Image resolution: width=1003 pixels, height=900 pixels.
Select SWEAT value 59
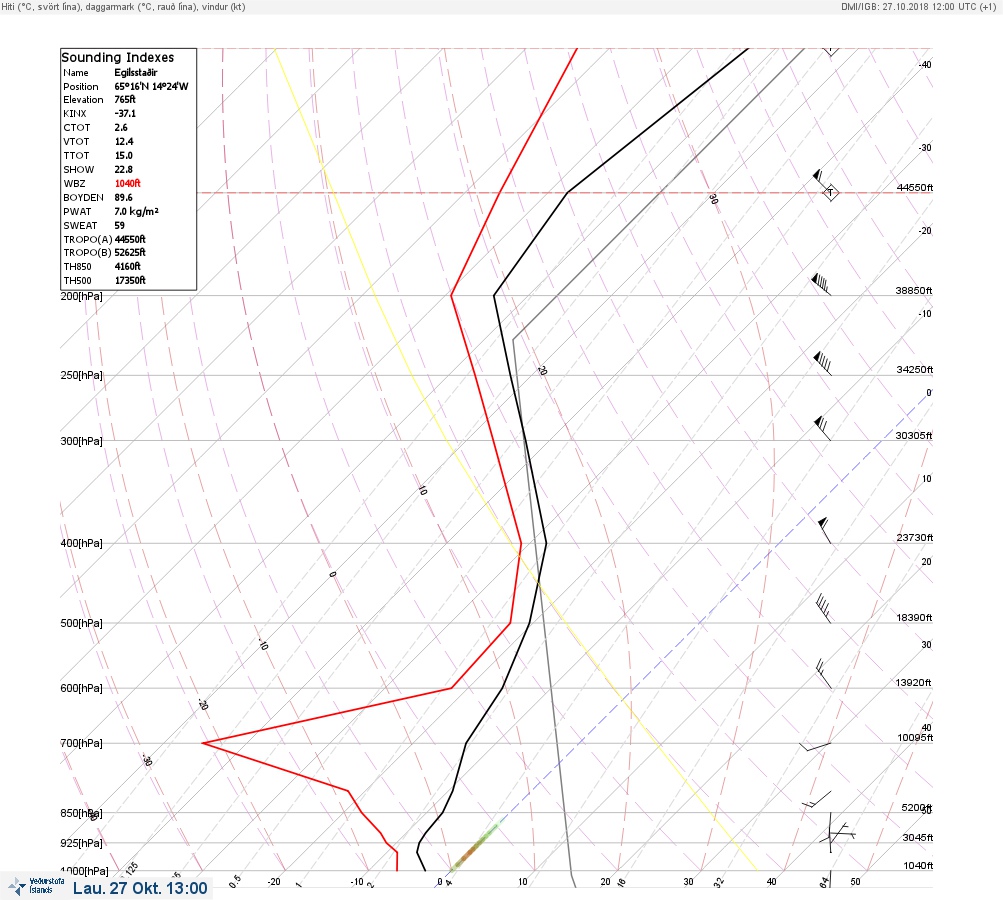pos(120,225)
